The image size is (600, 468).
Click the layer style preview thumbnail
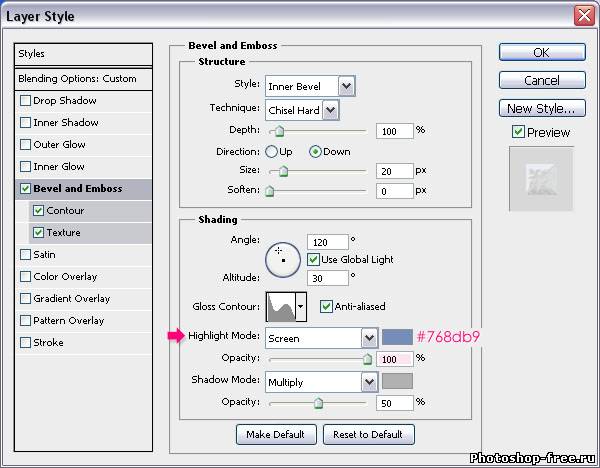541,179
